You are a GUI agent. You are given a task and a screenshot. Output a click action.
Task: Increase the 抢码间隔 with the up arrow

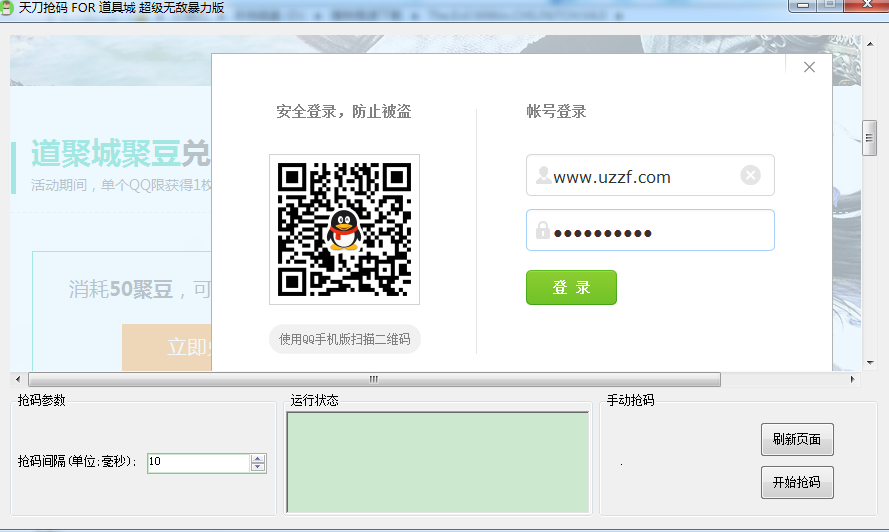(x=258, y=458)
